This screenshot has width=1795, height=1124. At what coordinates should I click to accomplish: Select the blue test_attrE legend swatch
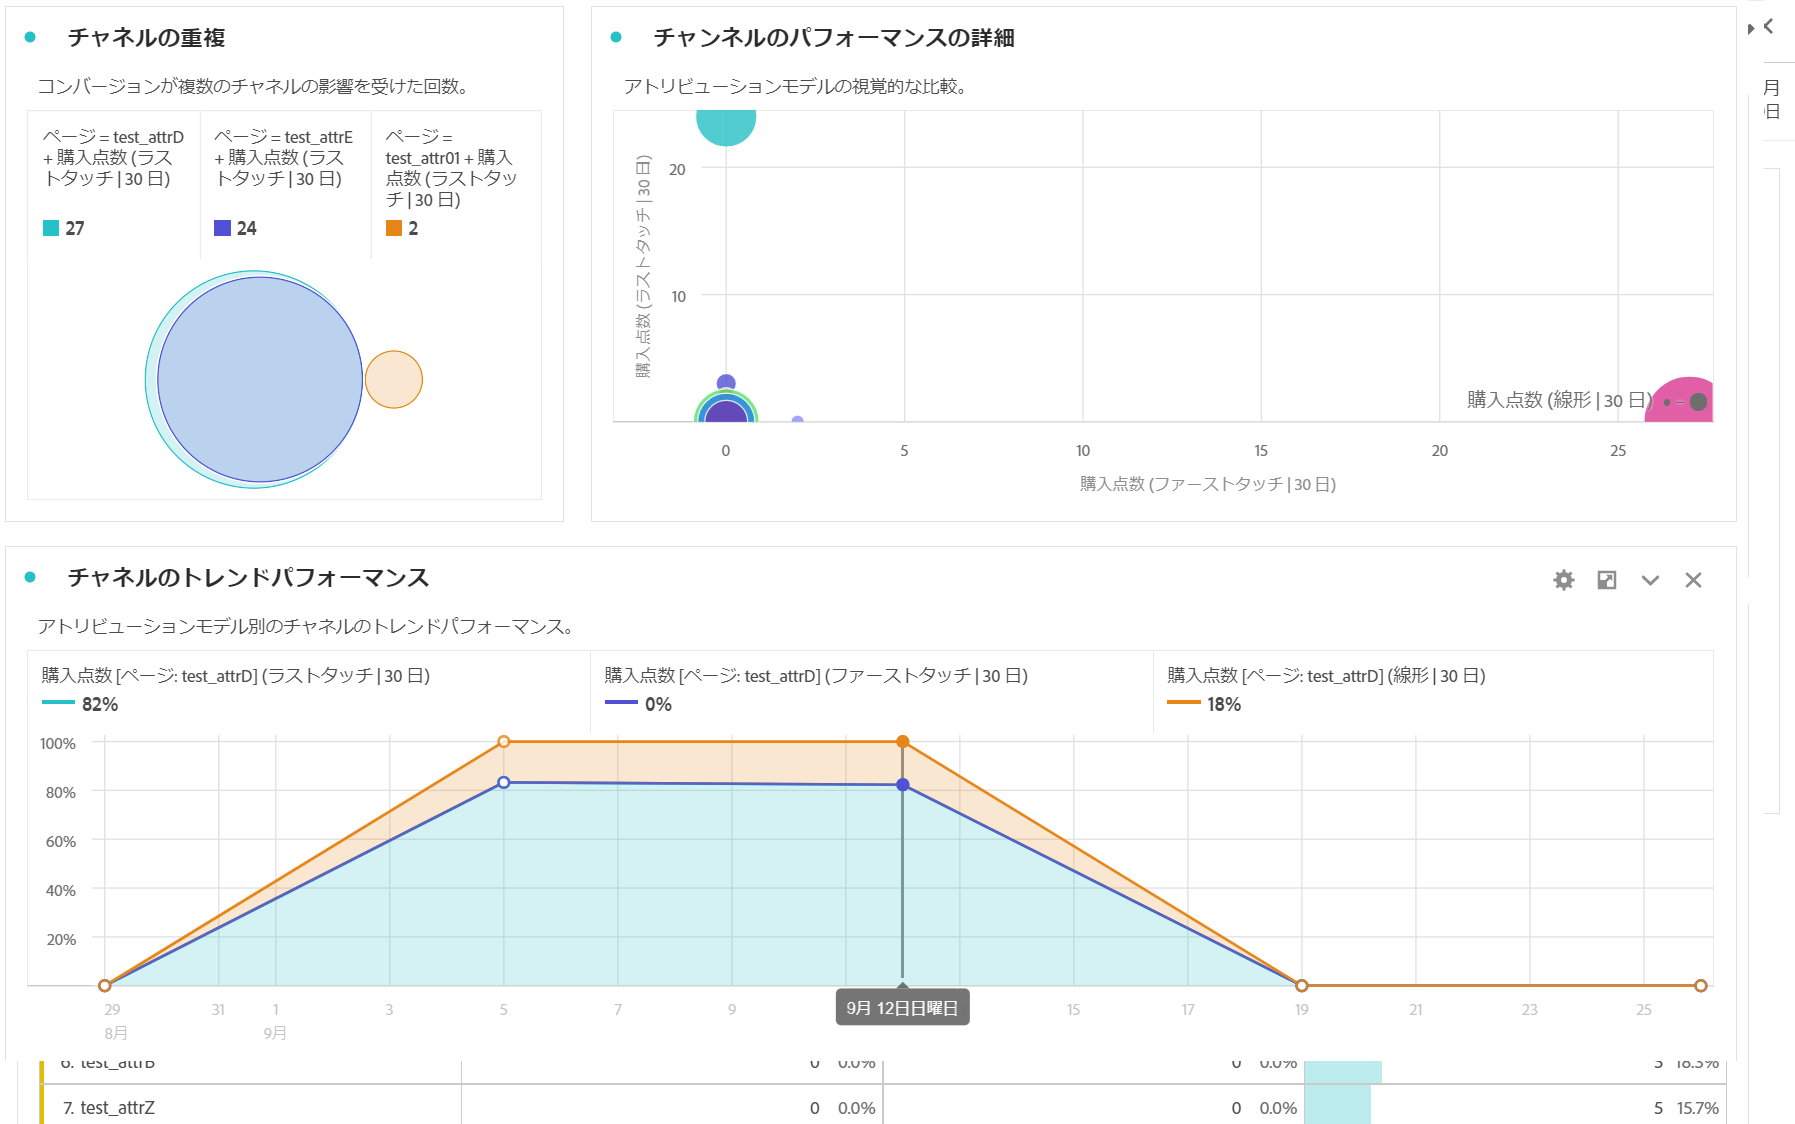point(222,228)
